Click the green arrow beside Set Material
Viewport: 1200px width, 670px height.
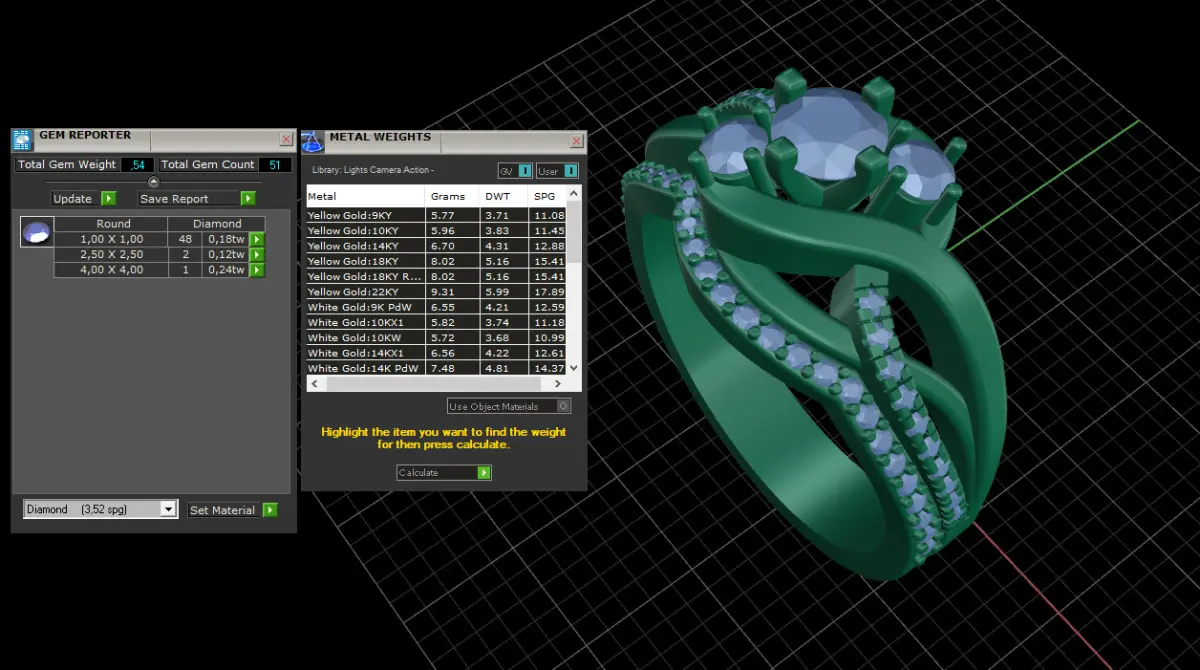[270, 510]
